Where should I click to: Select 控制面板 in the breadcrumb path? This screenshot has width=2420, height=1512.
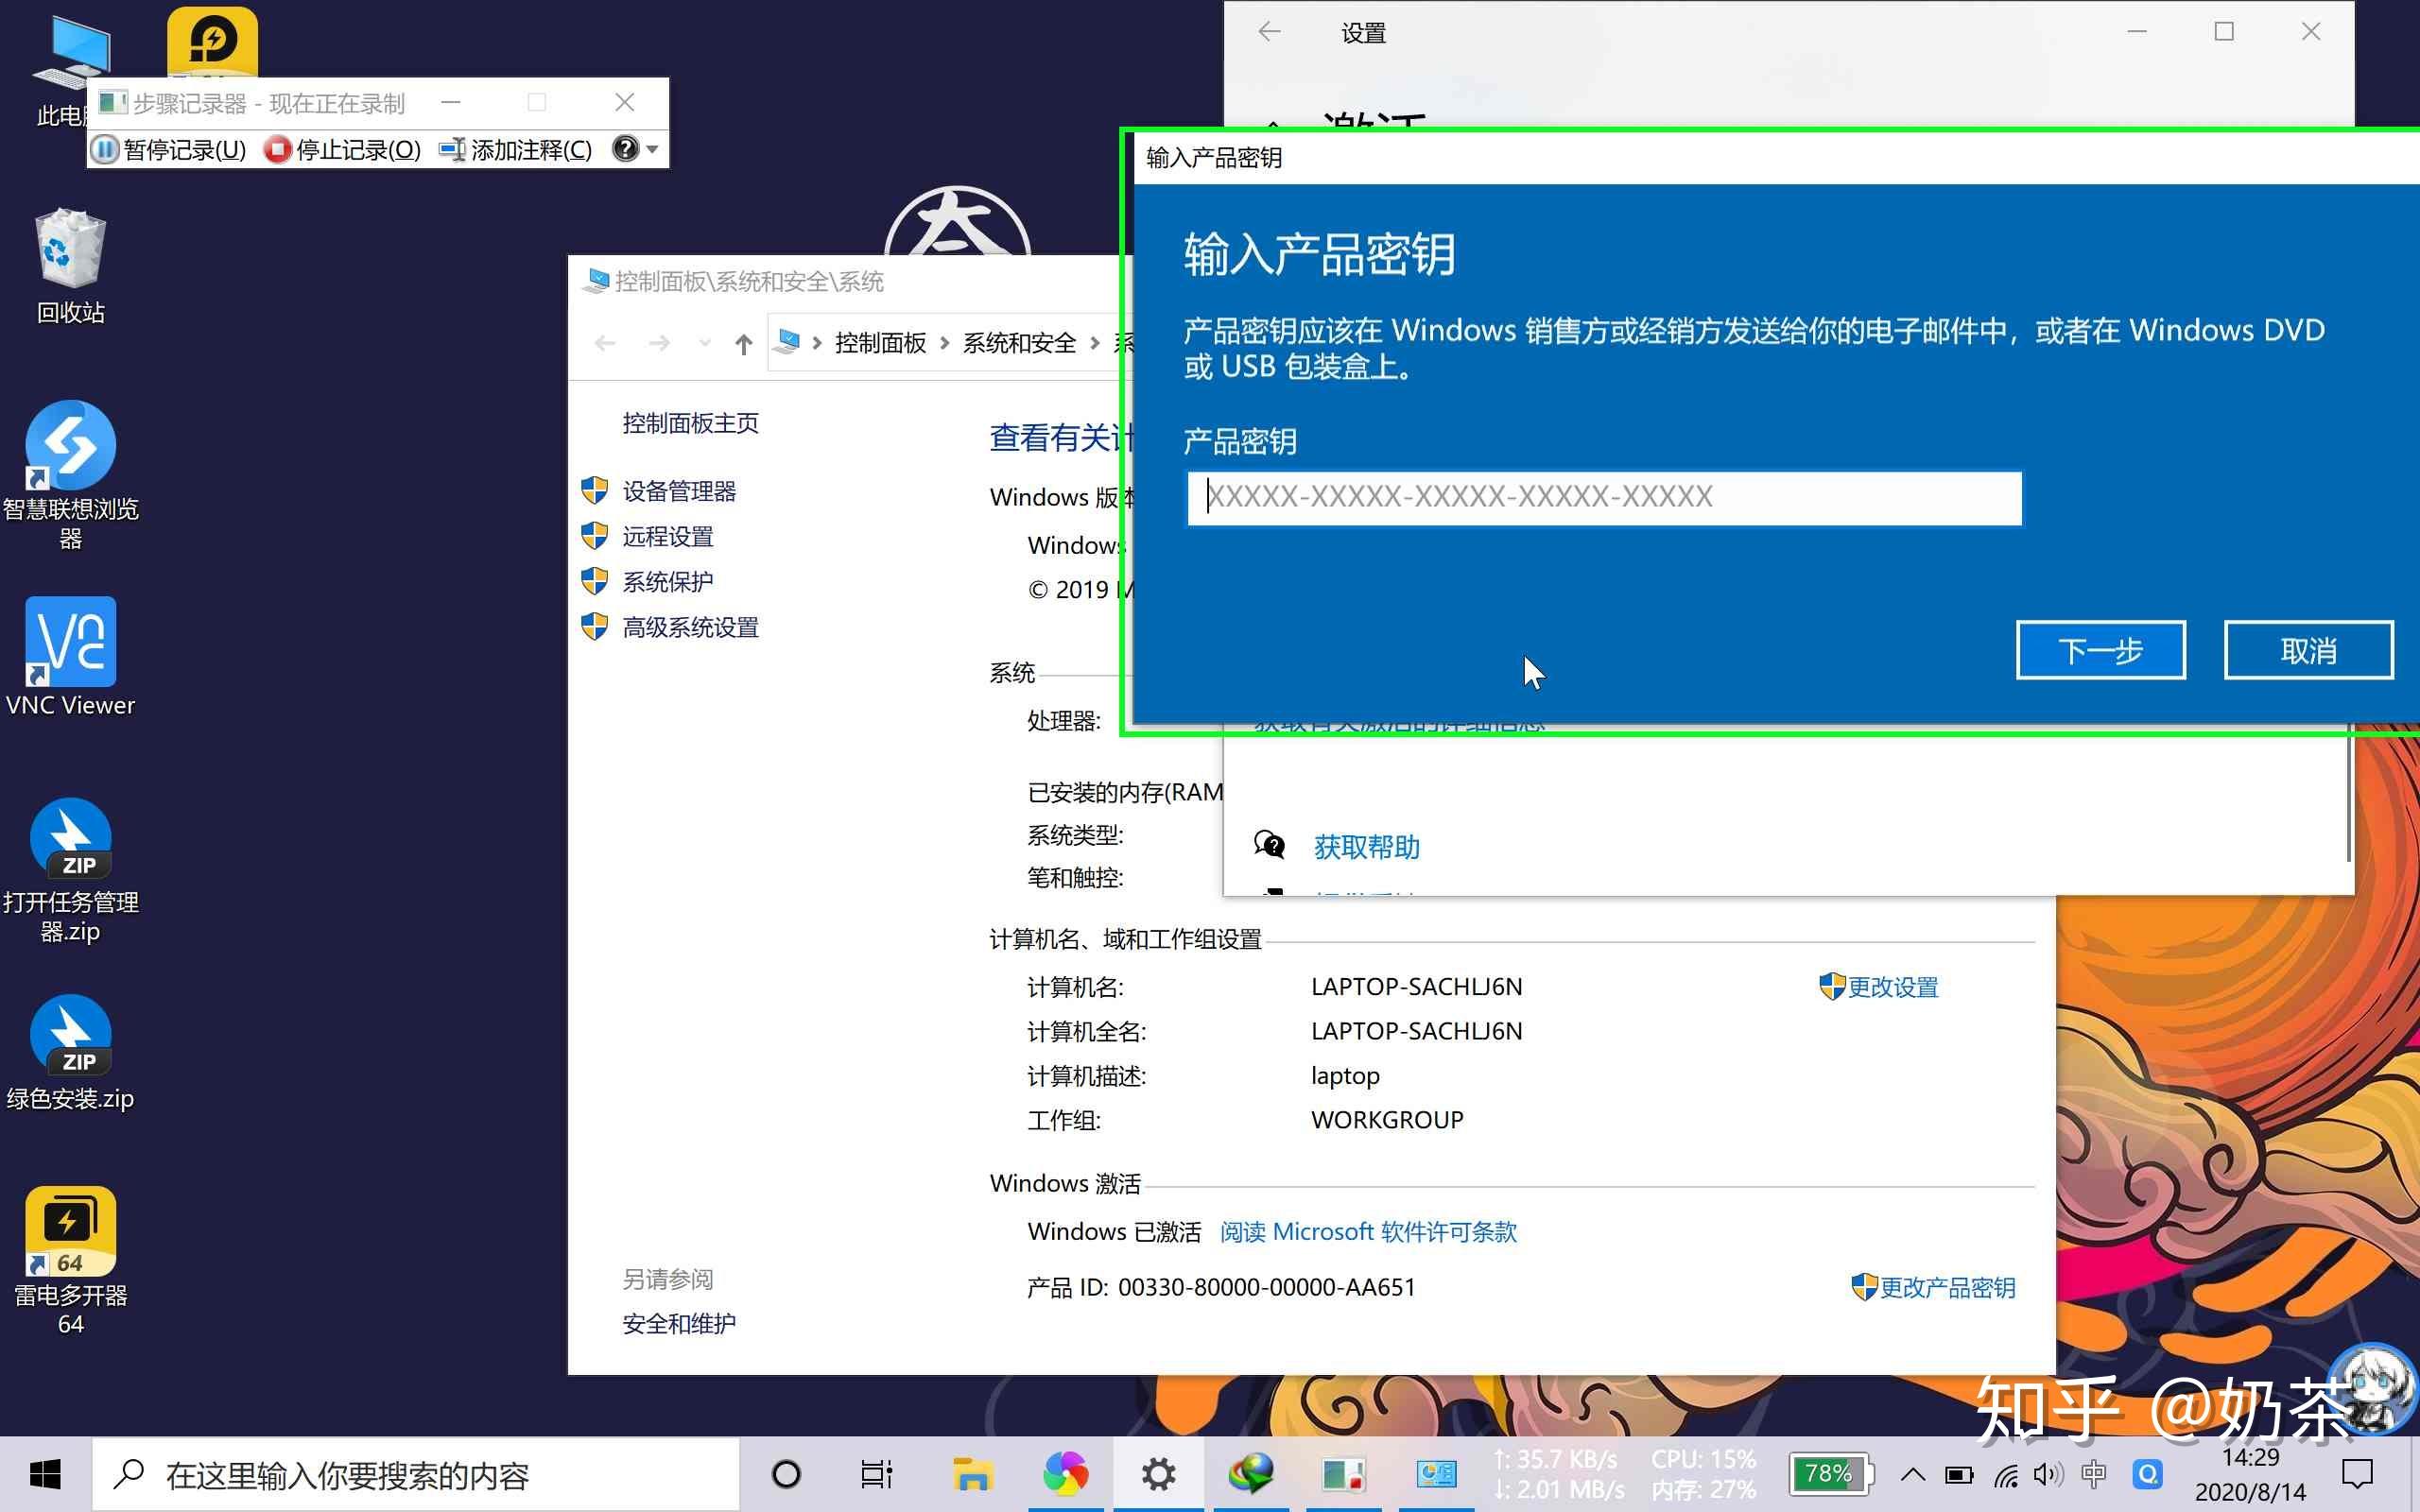point(880,343)
